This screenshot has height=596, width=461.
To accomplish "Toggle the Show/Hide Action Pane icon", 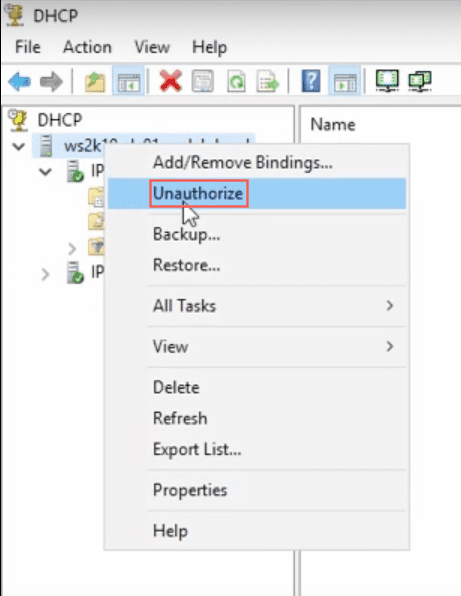I will tap(345, 81).
